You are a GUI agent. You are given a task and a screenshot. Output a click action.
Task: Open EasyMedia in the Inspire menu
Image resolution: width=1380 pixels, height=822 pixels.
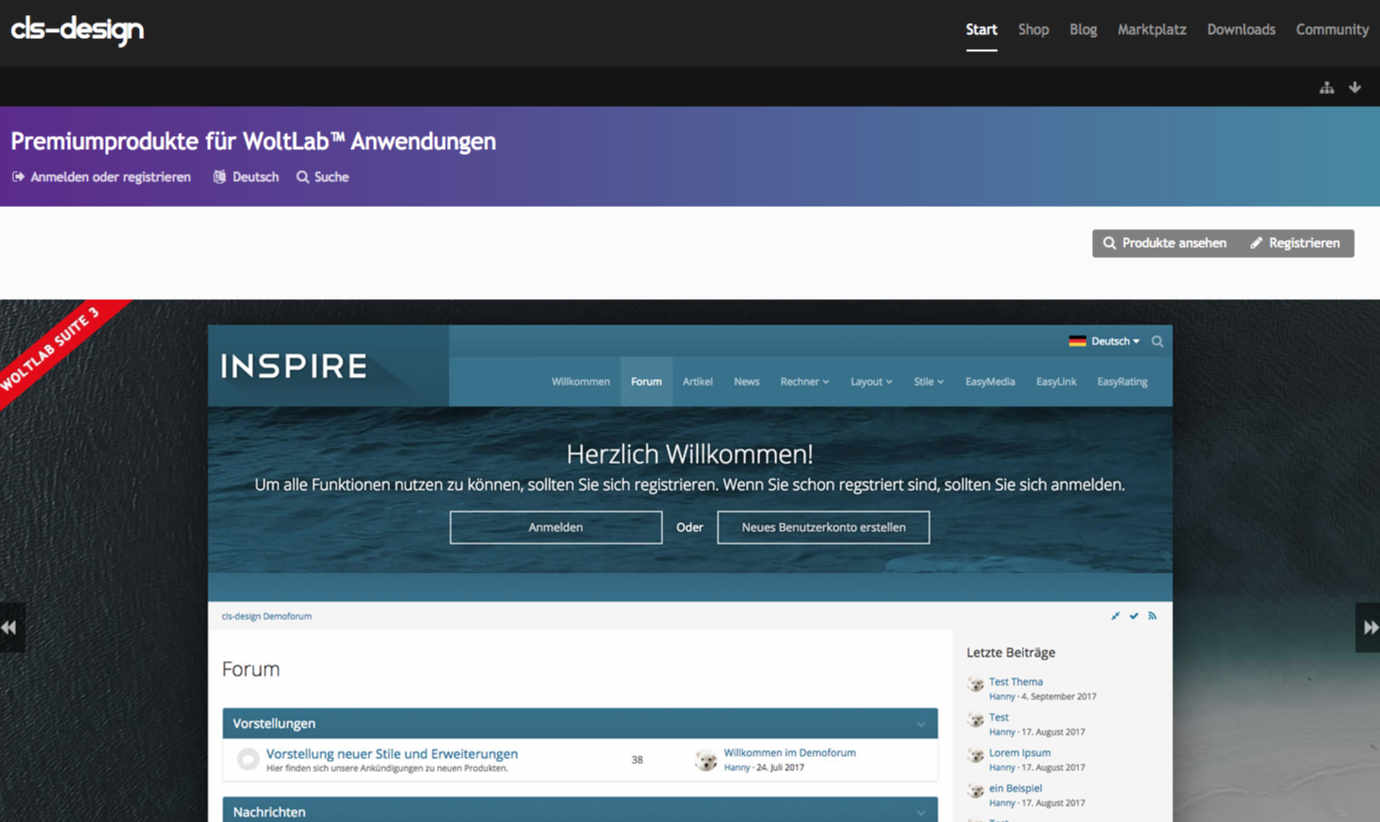[990, 382]
